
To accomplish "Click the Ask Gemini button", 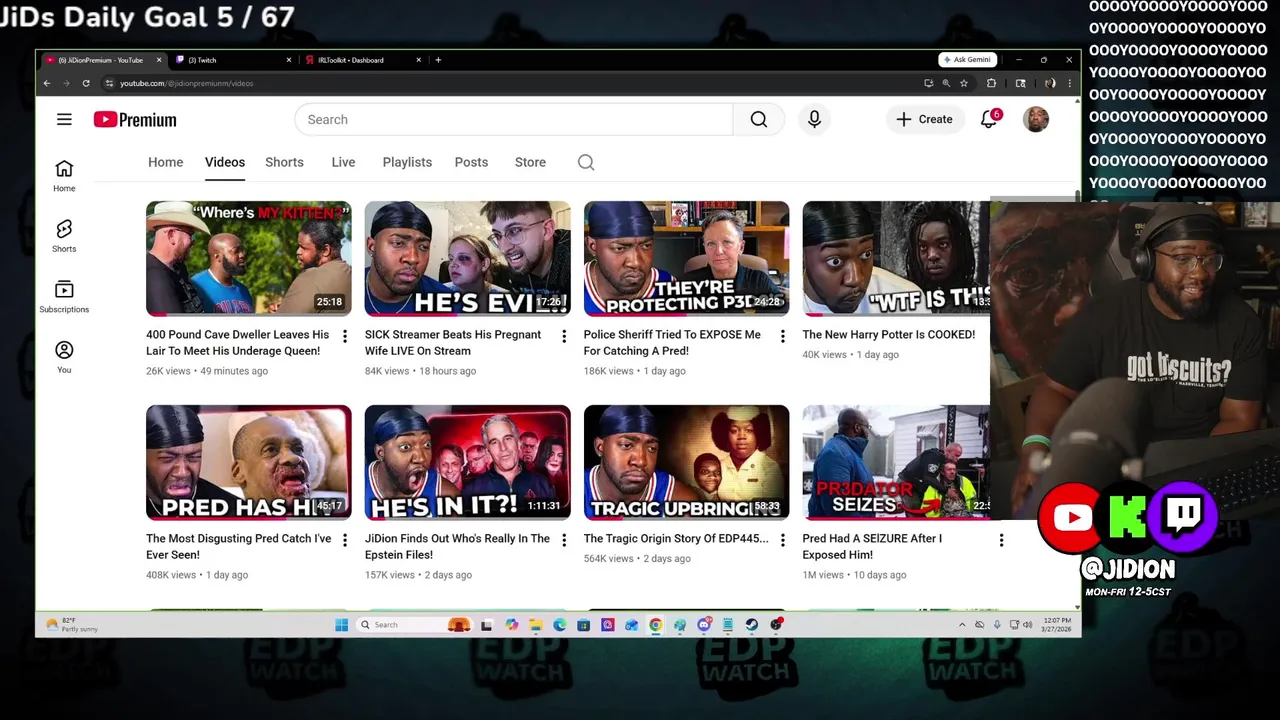I will tap(967, 60).
